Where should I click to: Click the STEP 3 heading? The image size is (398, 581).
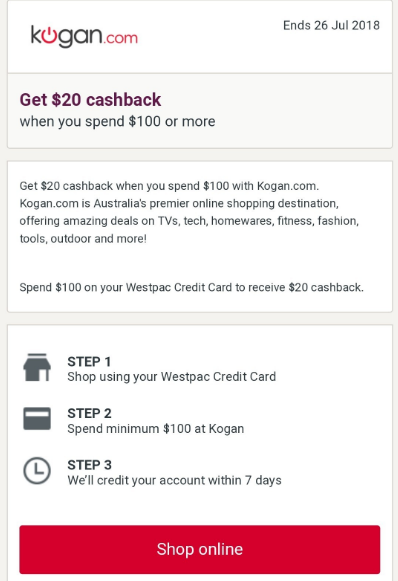(x=89, y=465)
